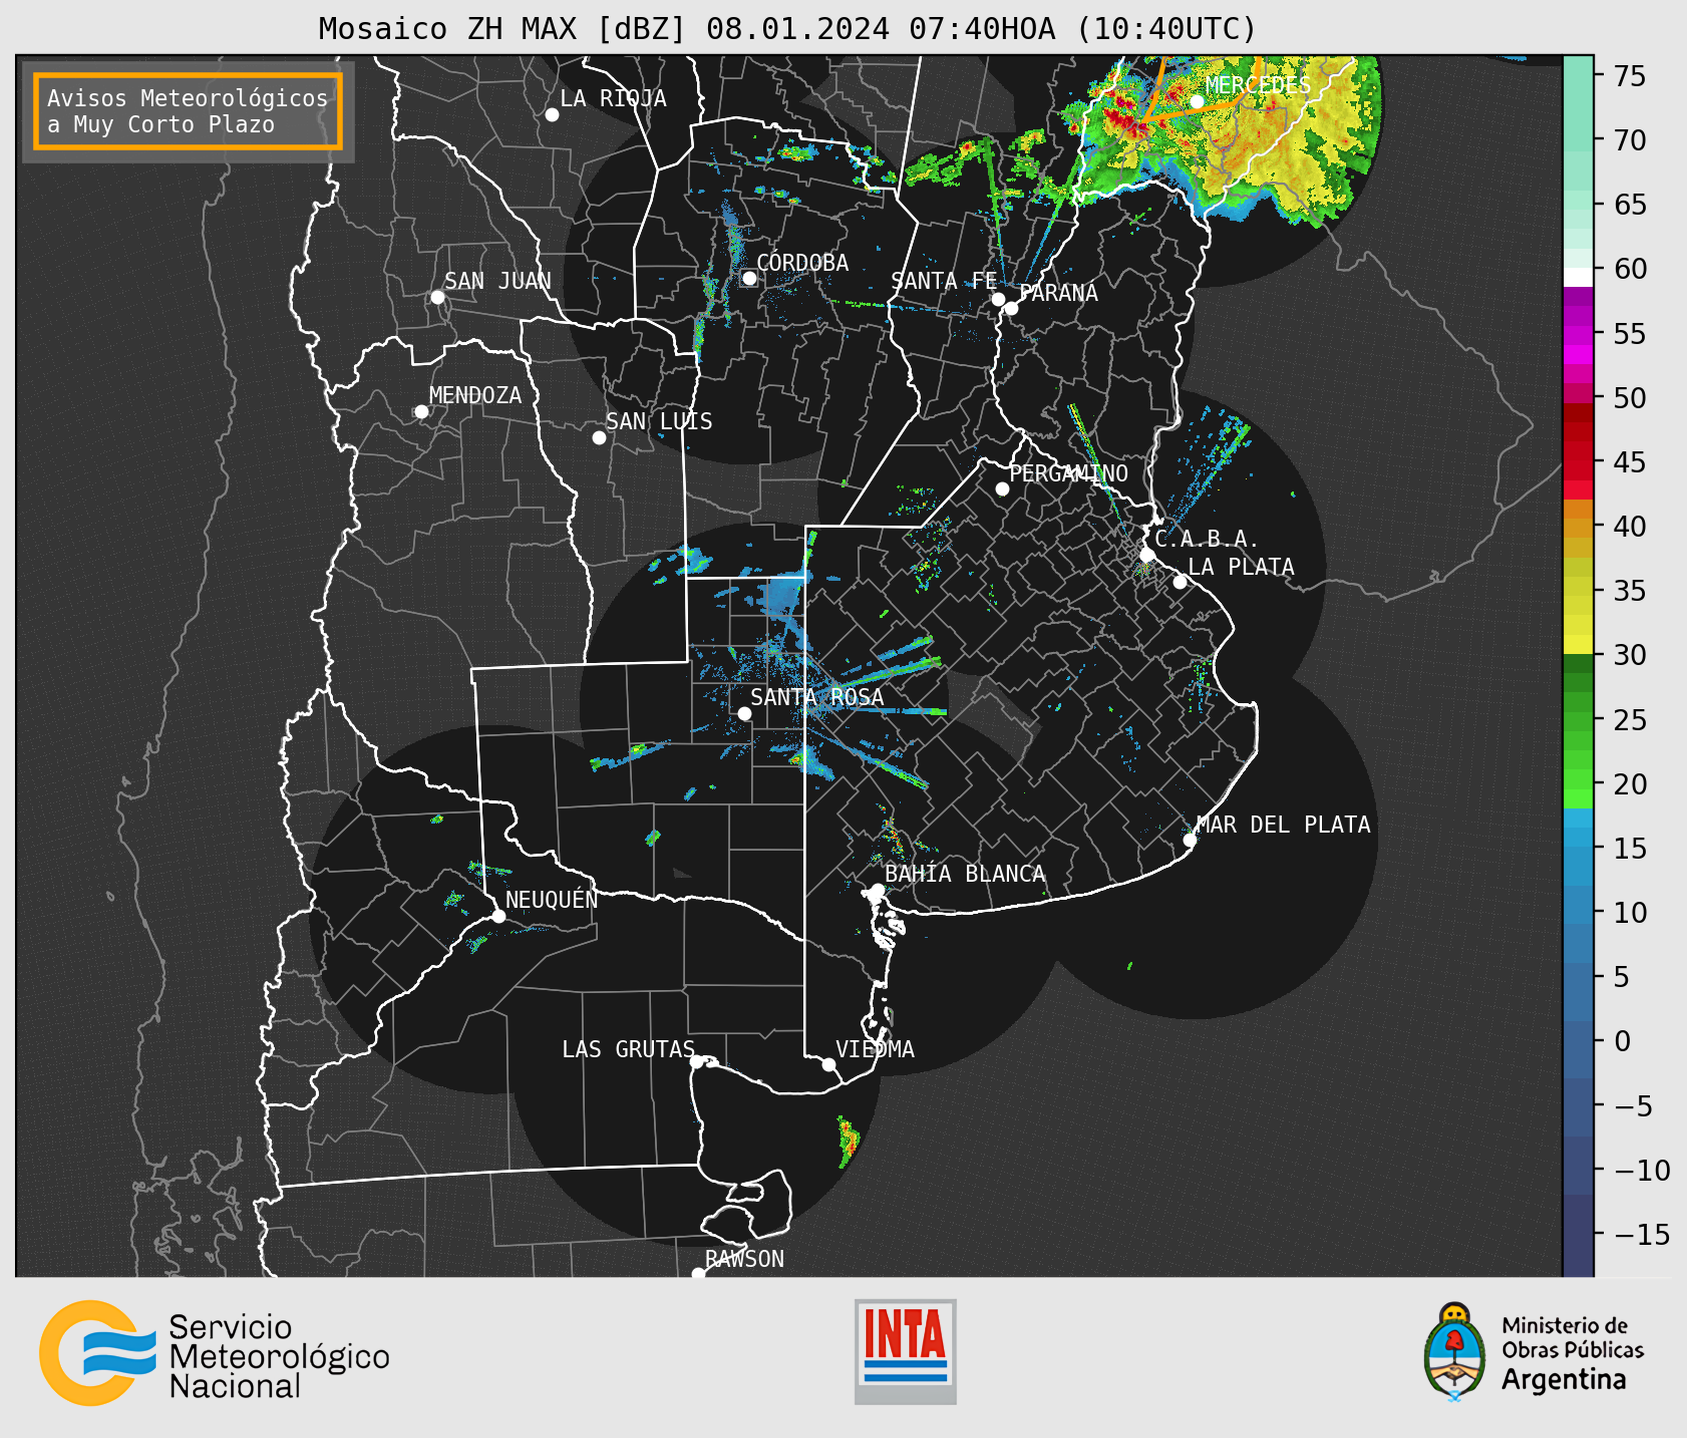Click the magenta 55 dBZ scale band
Screen dimensions: 1687x1438
[x=1577, y=334]
